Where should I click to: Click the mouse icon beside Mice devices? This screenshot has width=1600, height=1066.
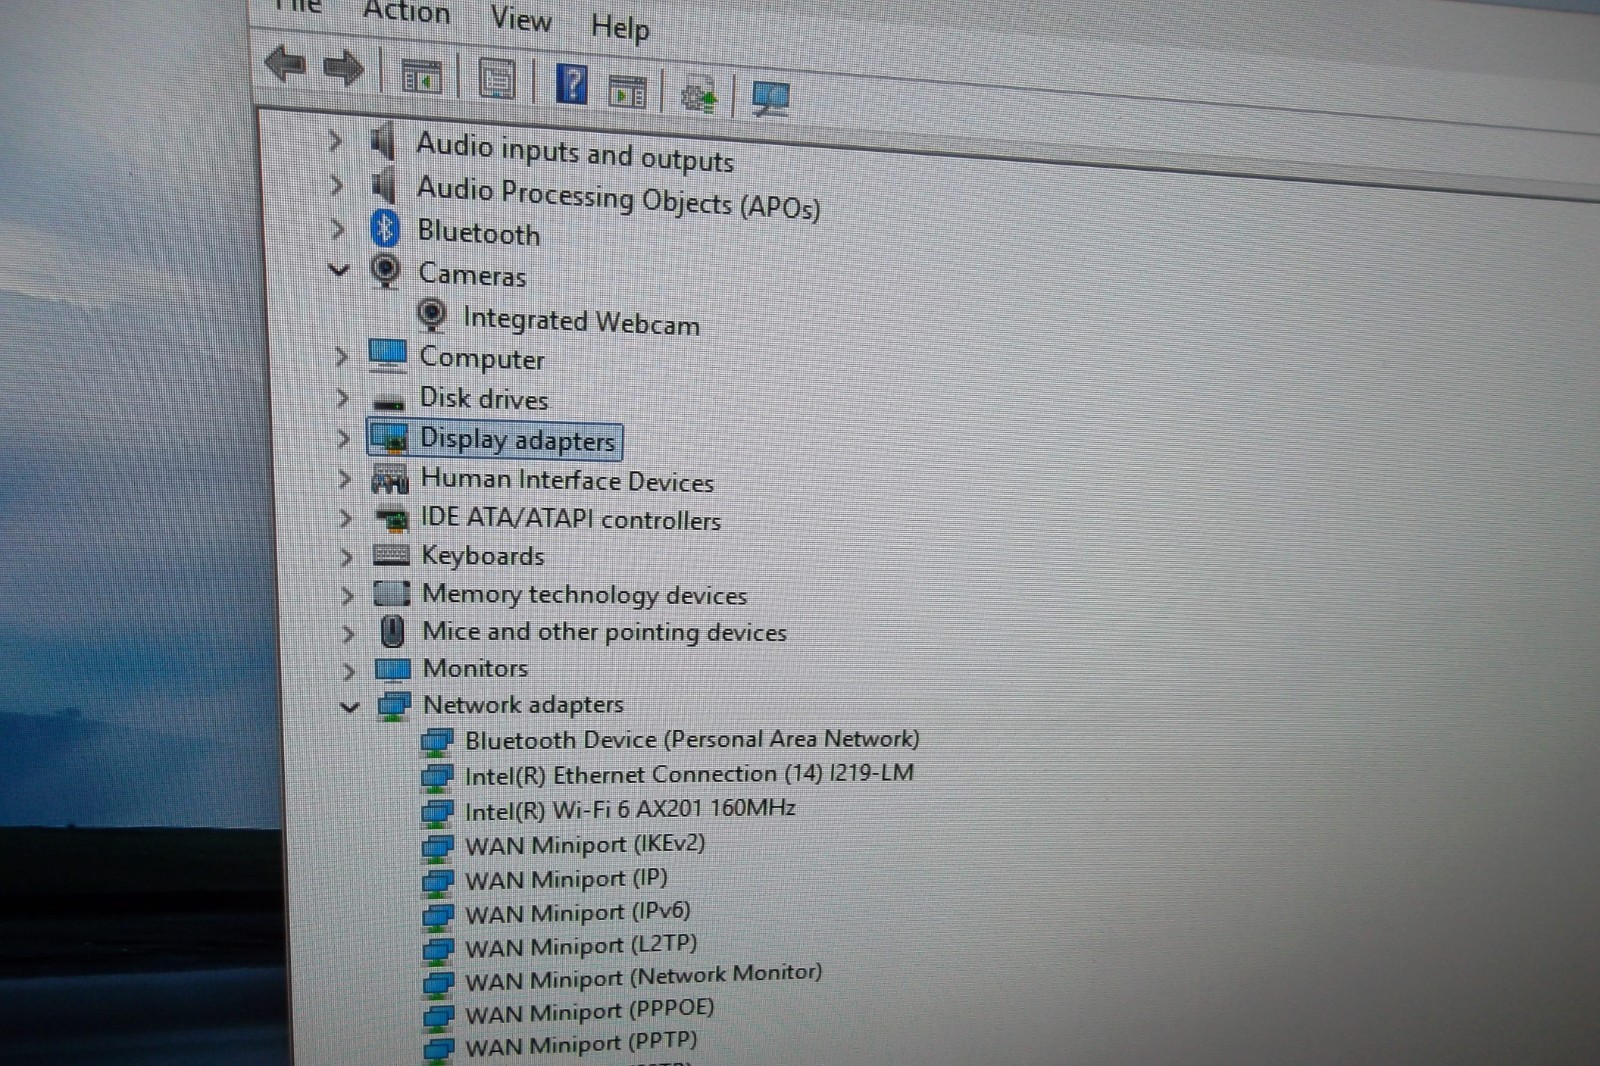393,631
